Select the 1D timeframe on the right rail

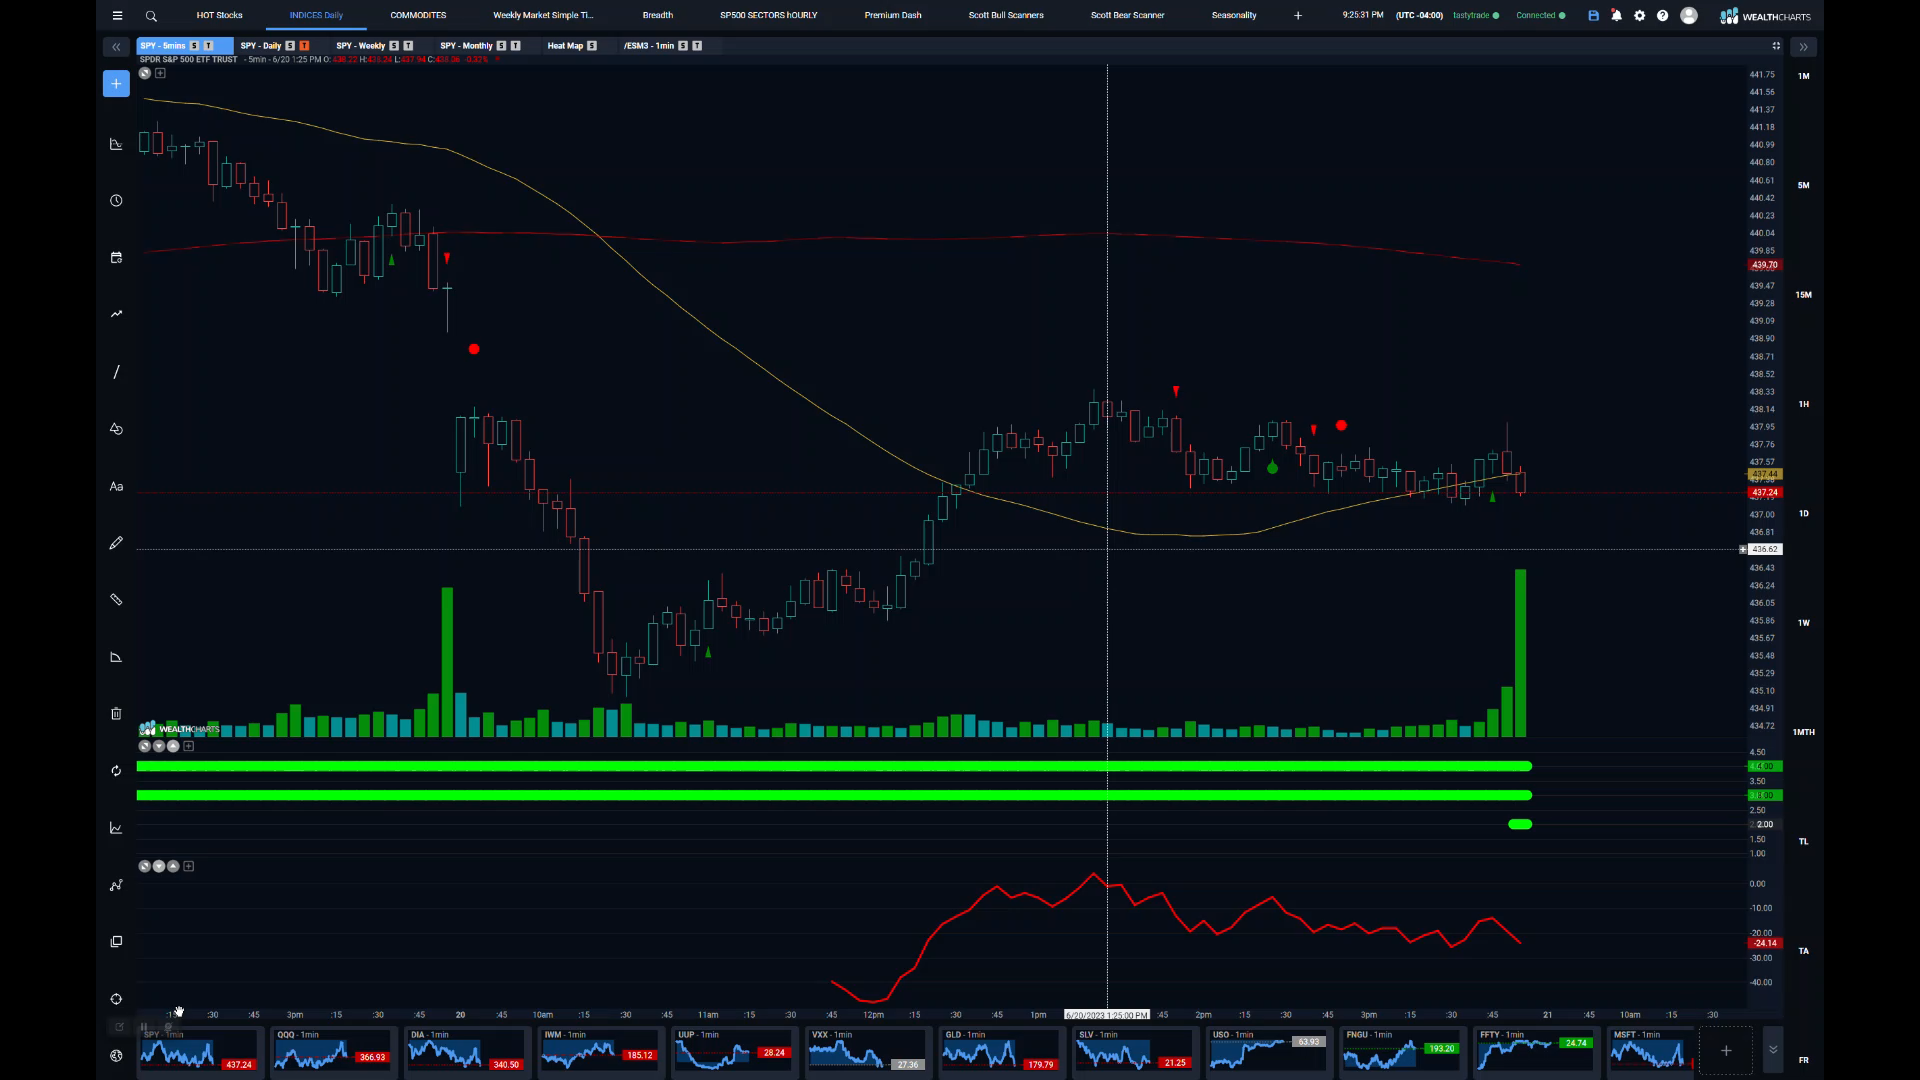click(x=1804, y=514)
